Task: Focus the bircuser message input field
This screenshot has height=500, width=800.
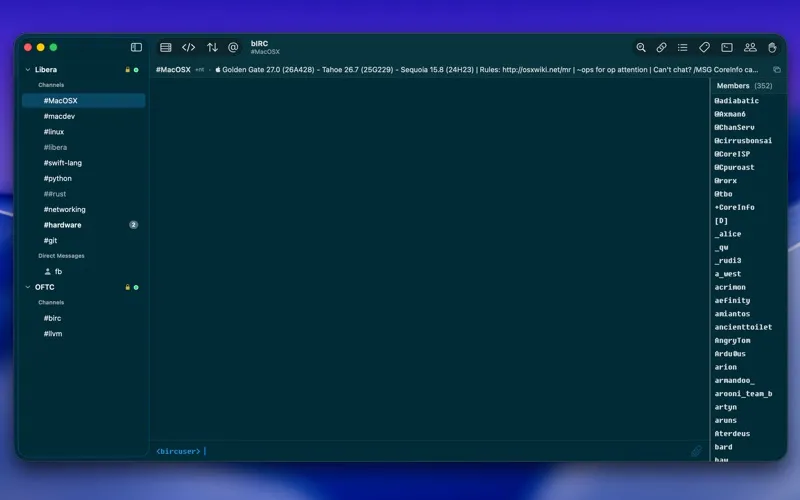Action: 429,451
